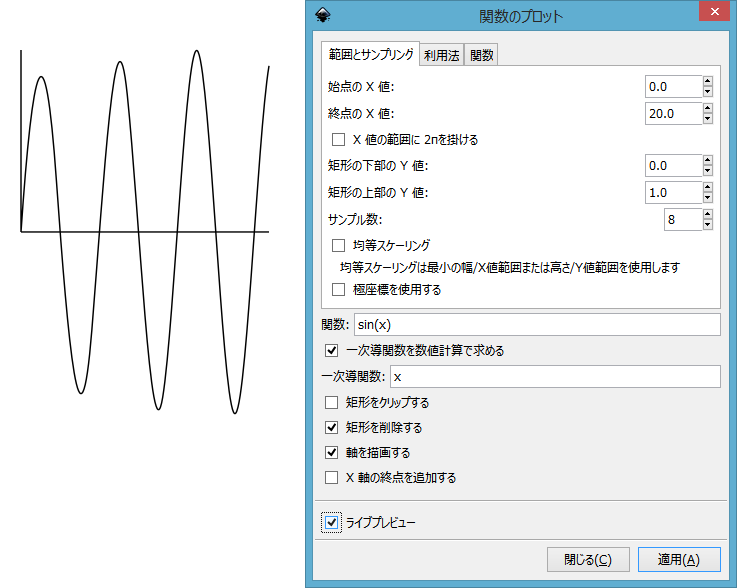The height and width of the screenshot is (588, 737).
Task: Disable the 軸を描画する checkbox
Action: coord(331,453)
